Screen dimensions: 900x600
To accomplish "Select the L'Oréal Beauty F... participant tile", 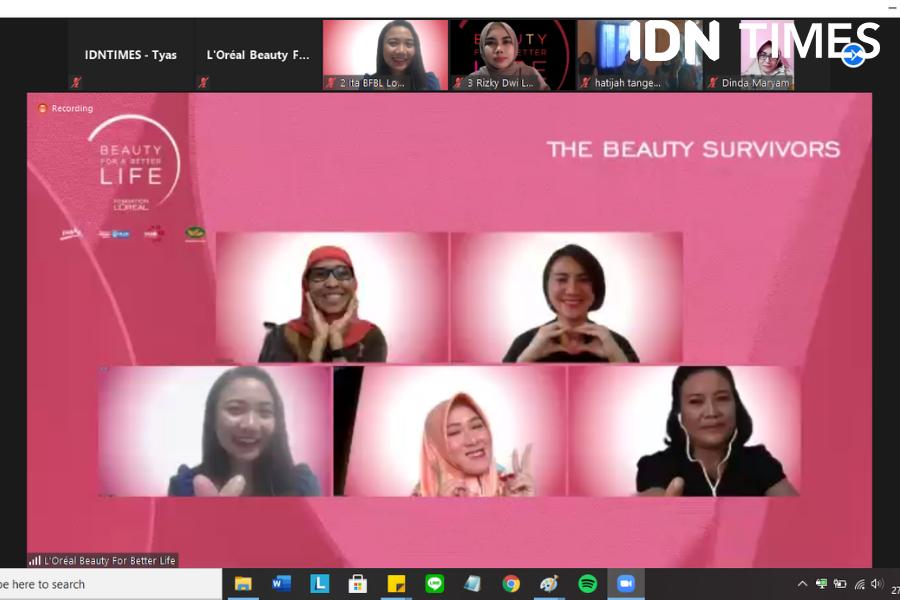I will click(x=258, y=55).
